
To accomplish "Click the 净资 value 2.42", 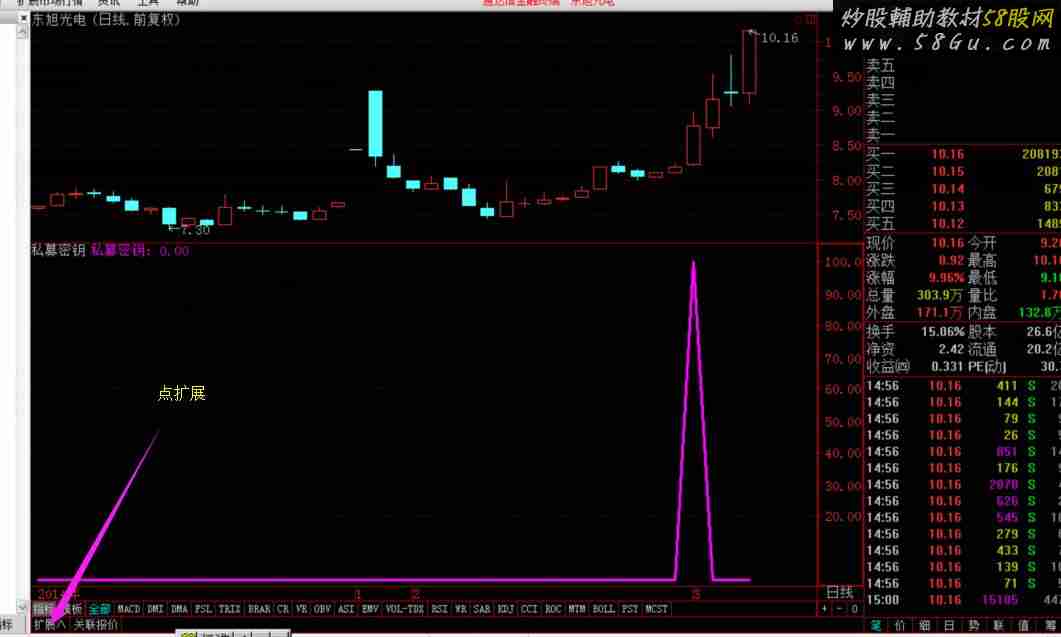I will [x=951, y=349].
